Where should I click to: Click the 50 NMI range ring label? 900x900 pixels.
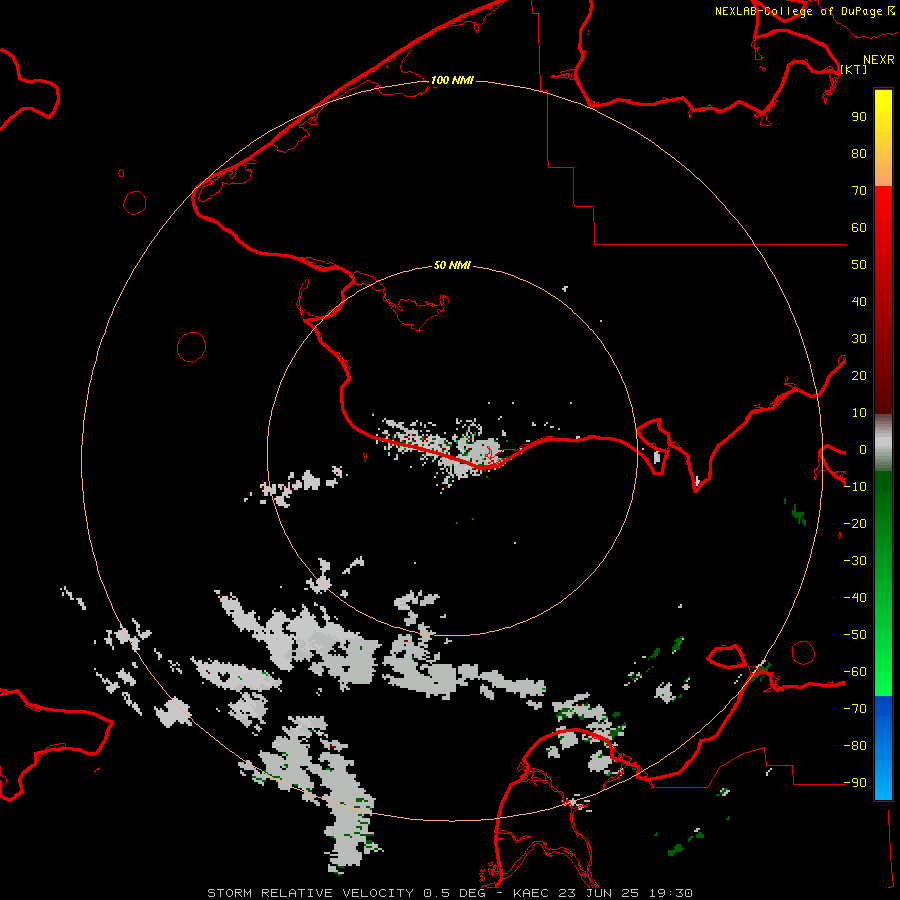tap(452, 265)
